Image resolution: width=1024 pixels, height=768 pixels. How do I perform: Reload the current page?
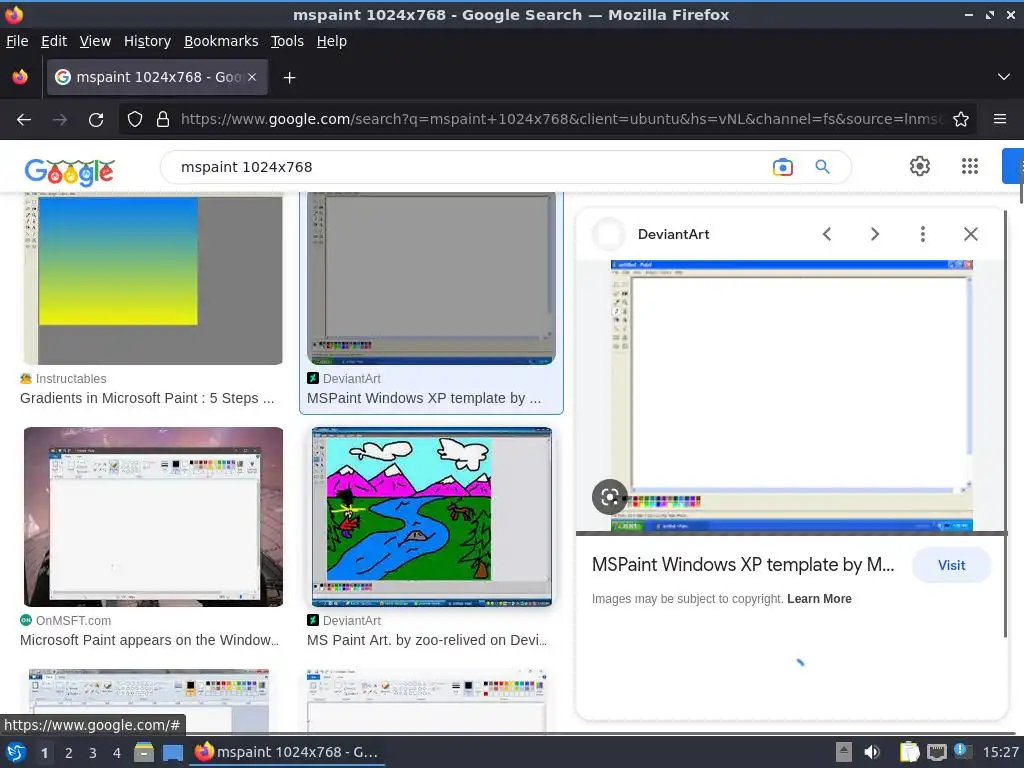96,120
